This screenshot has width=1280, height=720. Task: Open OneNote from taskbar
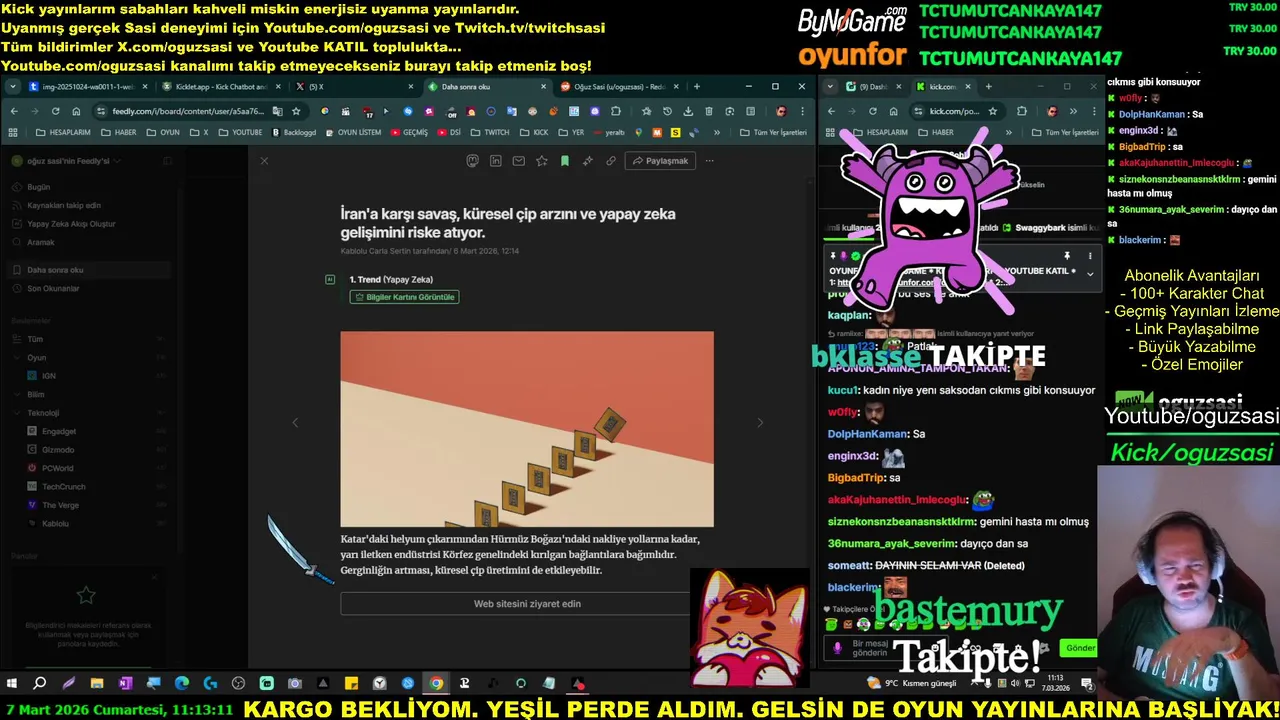pyautogui.click(x=125, y=684)
